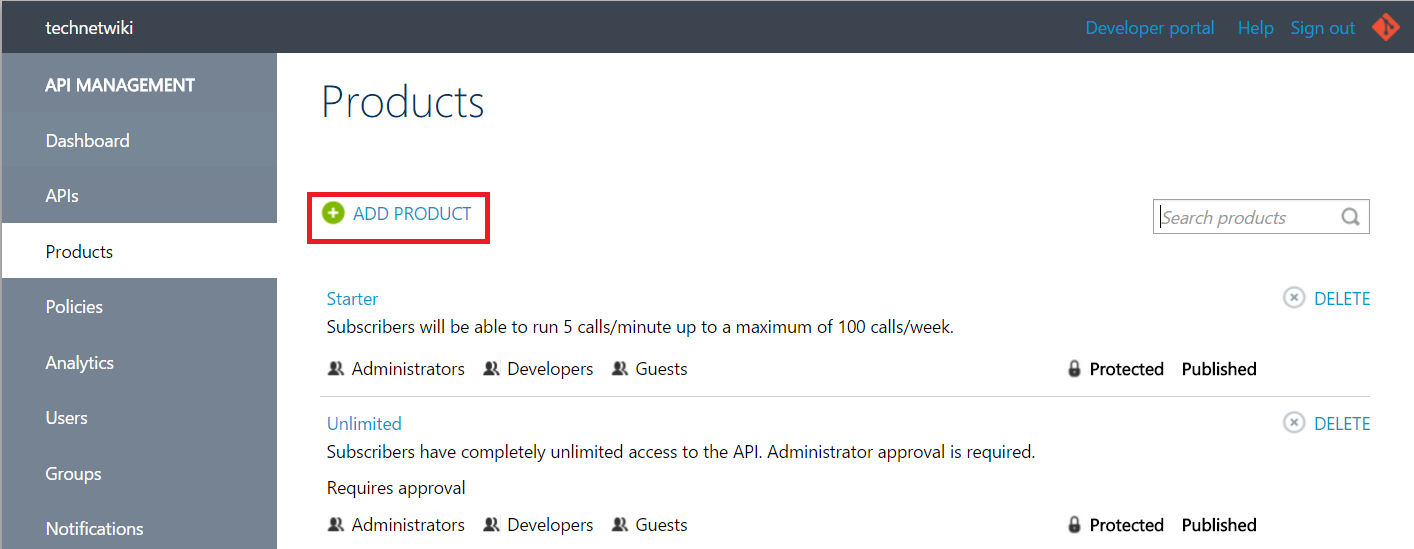Click the lock icon beside Unlimited's Protected
Screen dimensions: 1414x549
point(1075,525)
